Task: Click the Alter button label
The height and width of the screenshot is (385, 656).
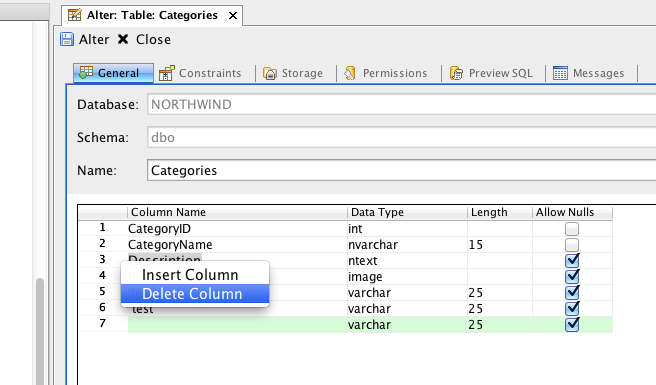Action: tap(94, 39)
